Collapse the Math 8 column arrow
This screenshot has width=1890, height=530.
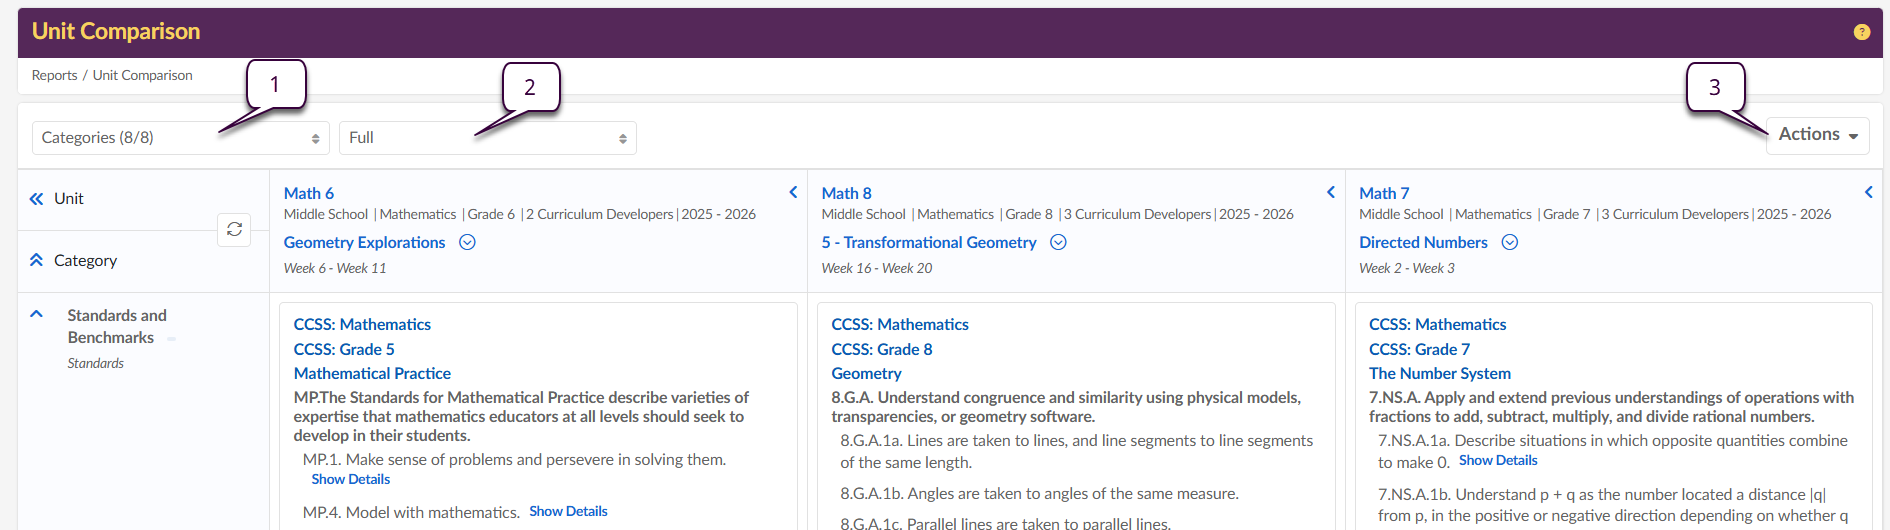(x=1331, y=192)
